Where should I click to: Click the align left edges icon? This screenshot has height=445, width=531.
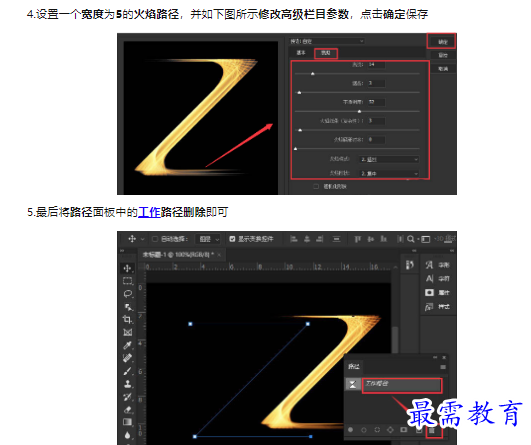[x=294, y=239]
